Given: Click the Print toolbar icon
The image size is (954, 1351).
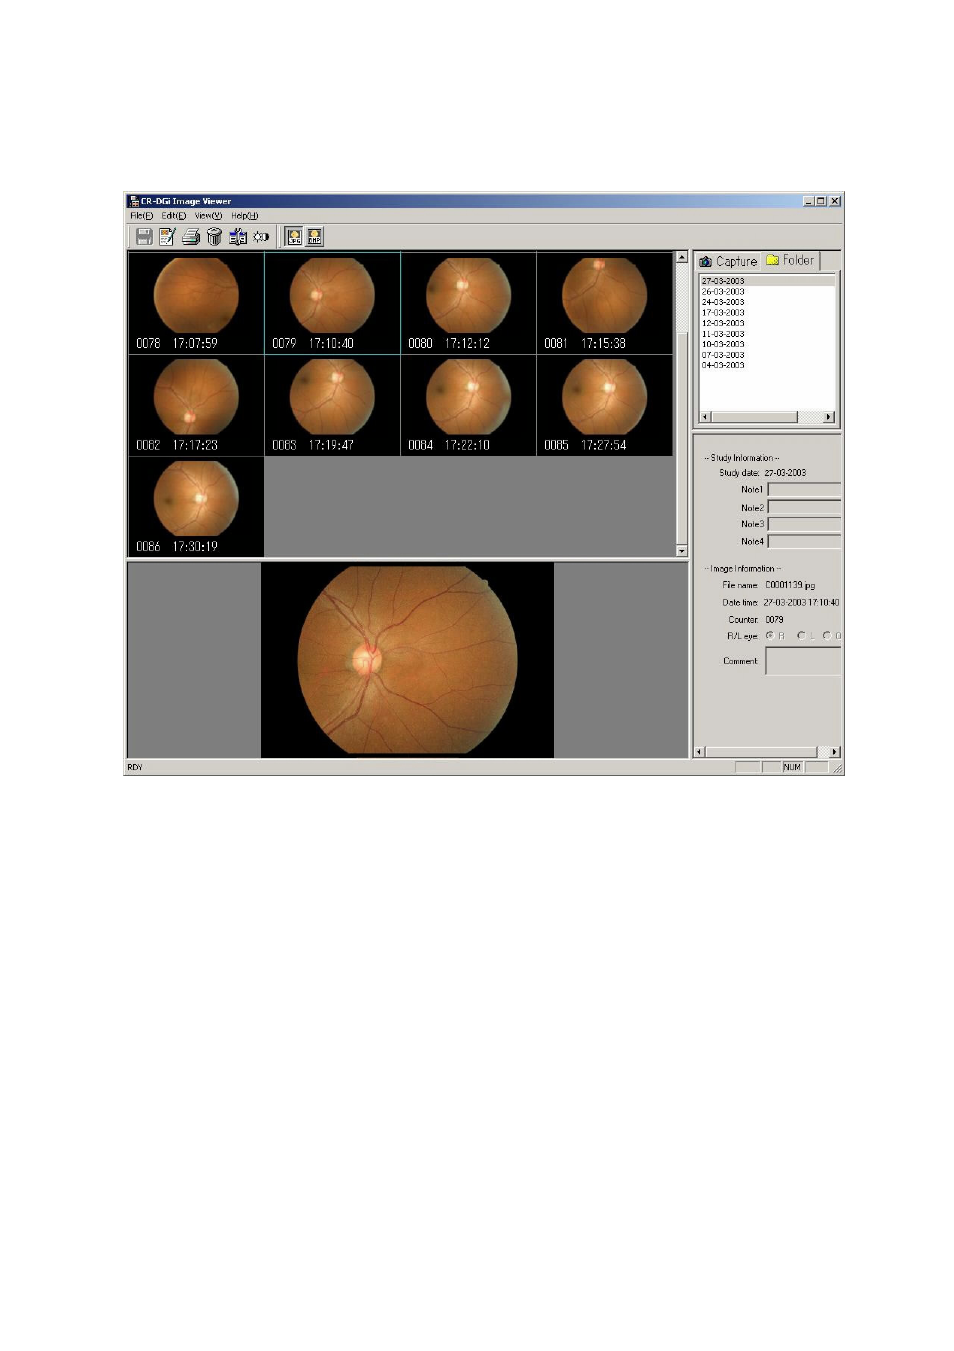Looking at the screenshot, I should (191, 237).
